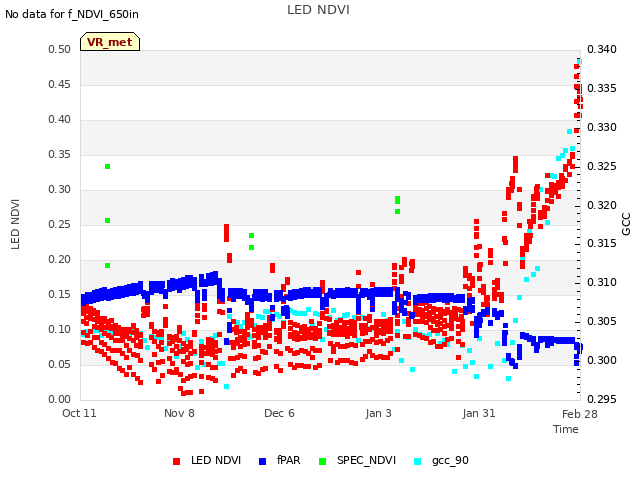640x480 pixels.
Task: Click the chart title LED NDVI
Action: (318, 10)
